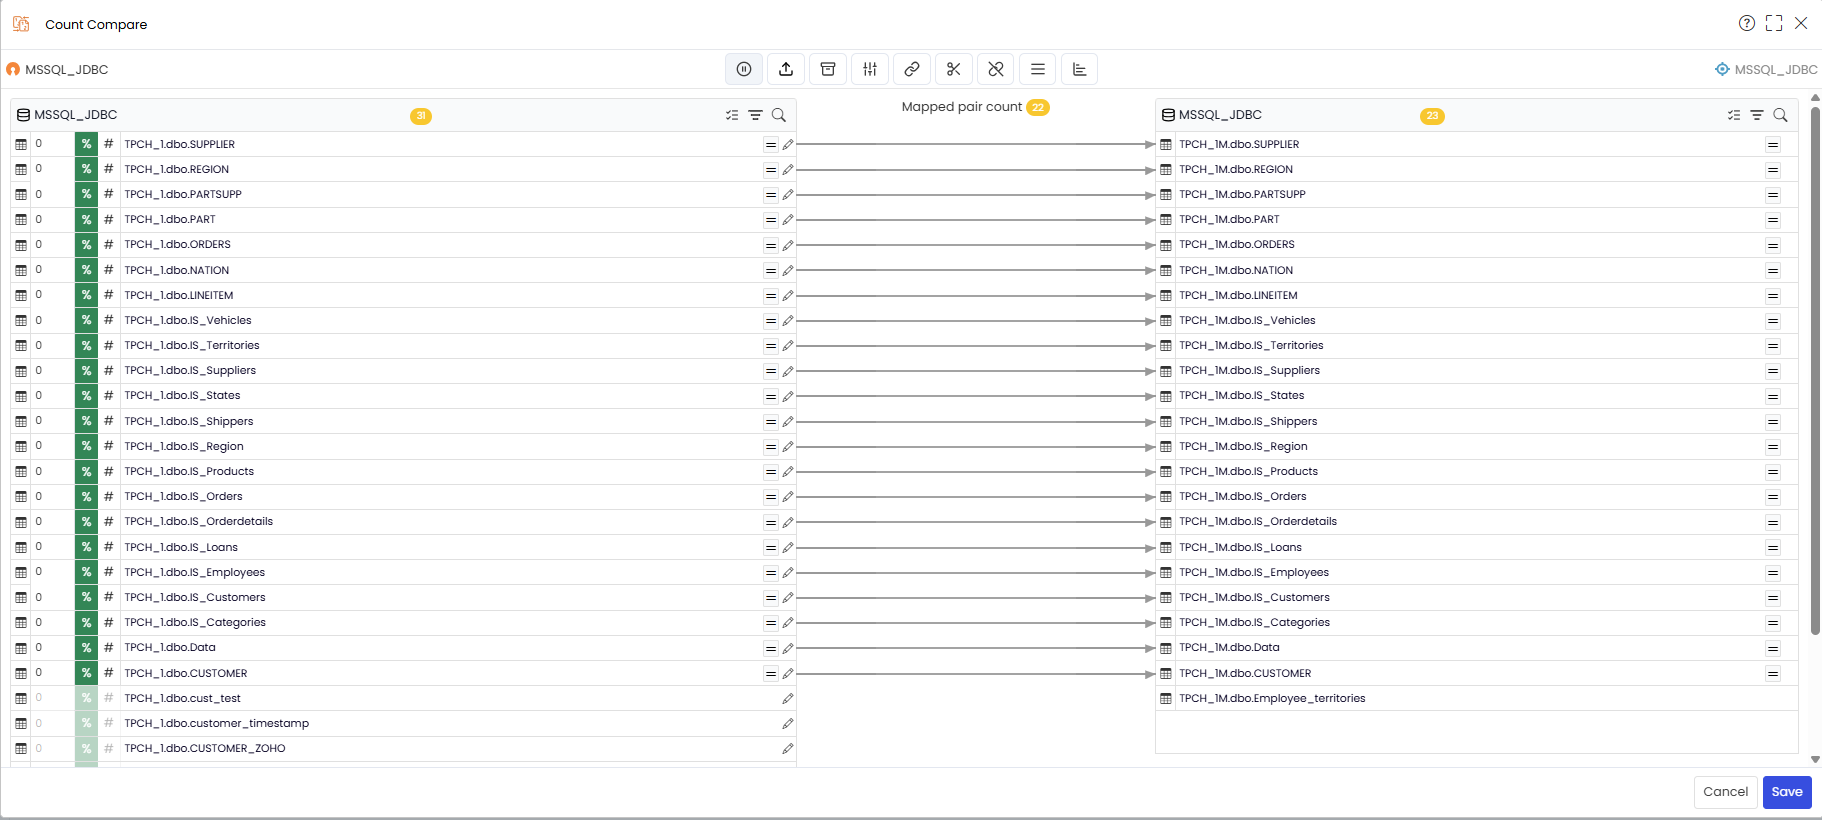
Task: Select TPCH_1.dbo.IS_Employees in the left list
Action: pos(194,572)
